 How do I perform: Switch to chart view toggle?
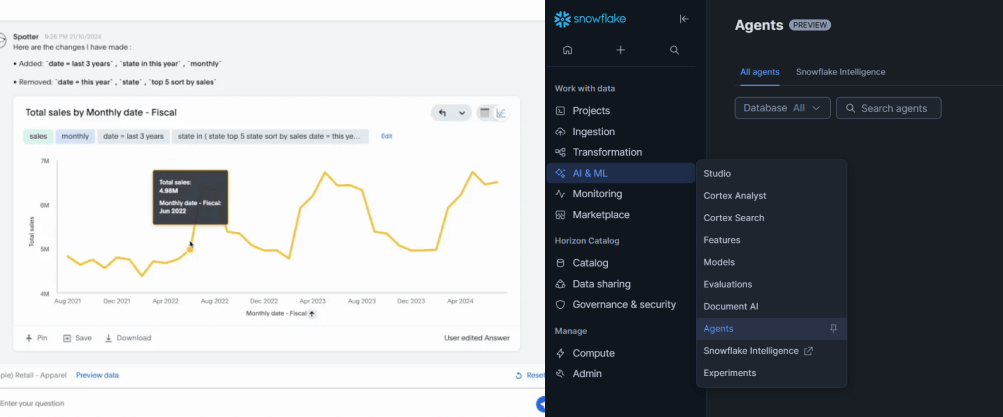pyautogui.click(x=501, y=113)
